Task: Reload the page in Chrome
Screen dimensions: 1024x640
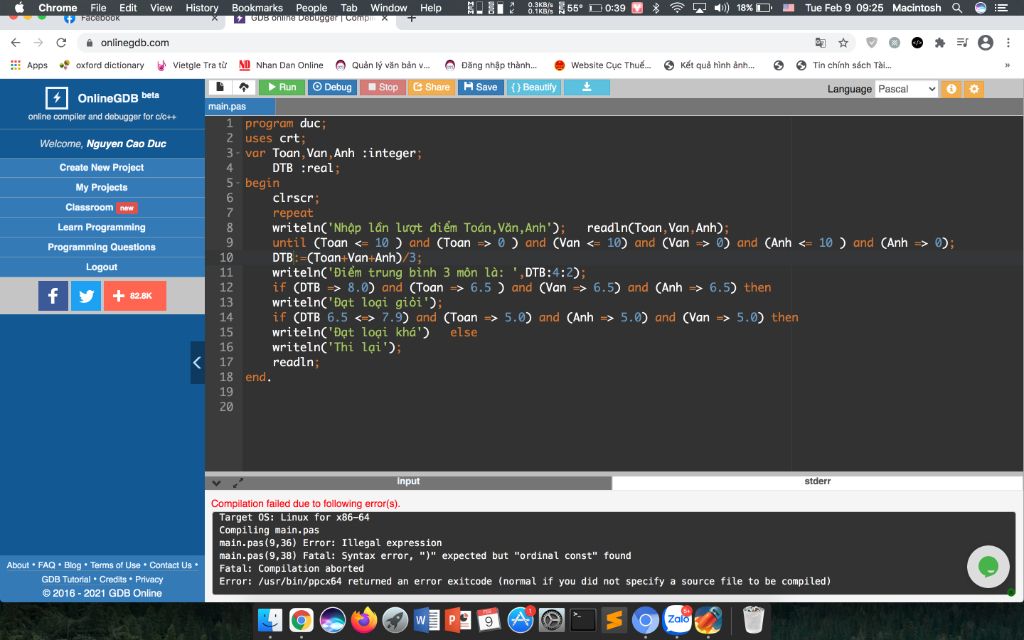Action: 61,42
